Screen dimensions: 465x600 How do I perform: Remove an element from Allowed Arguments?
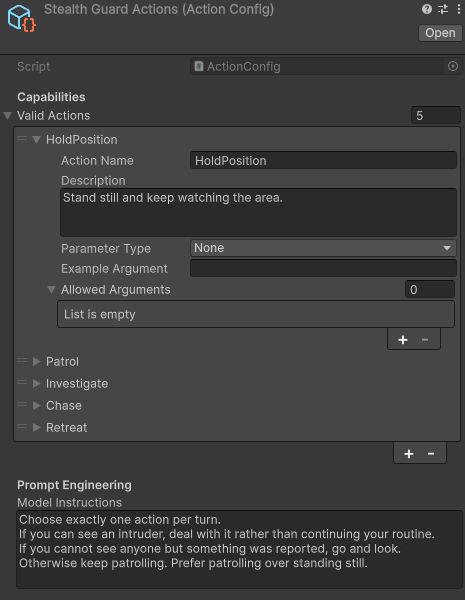pos(425,339)
